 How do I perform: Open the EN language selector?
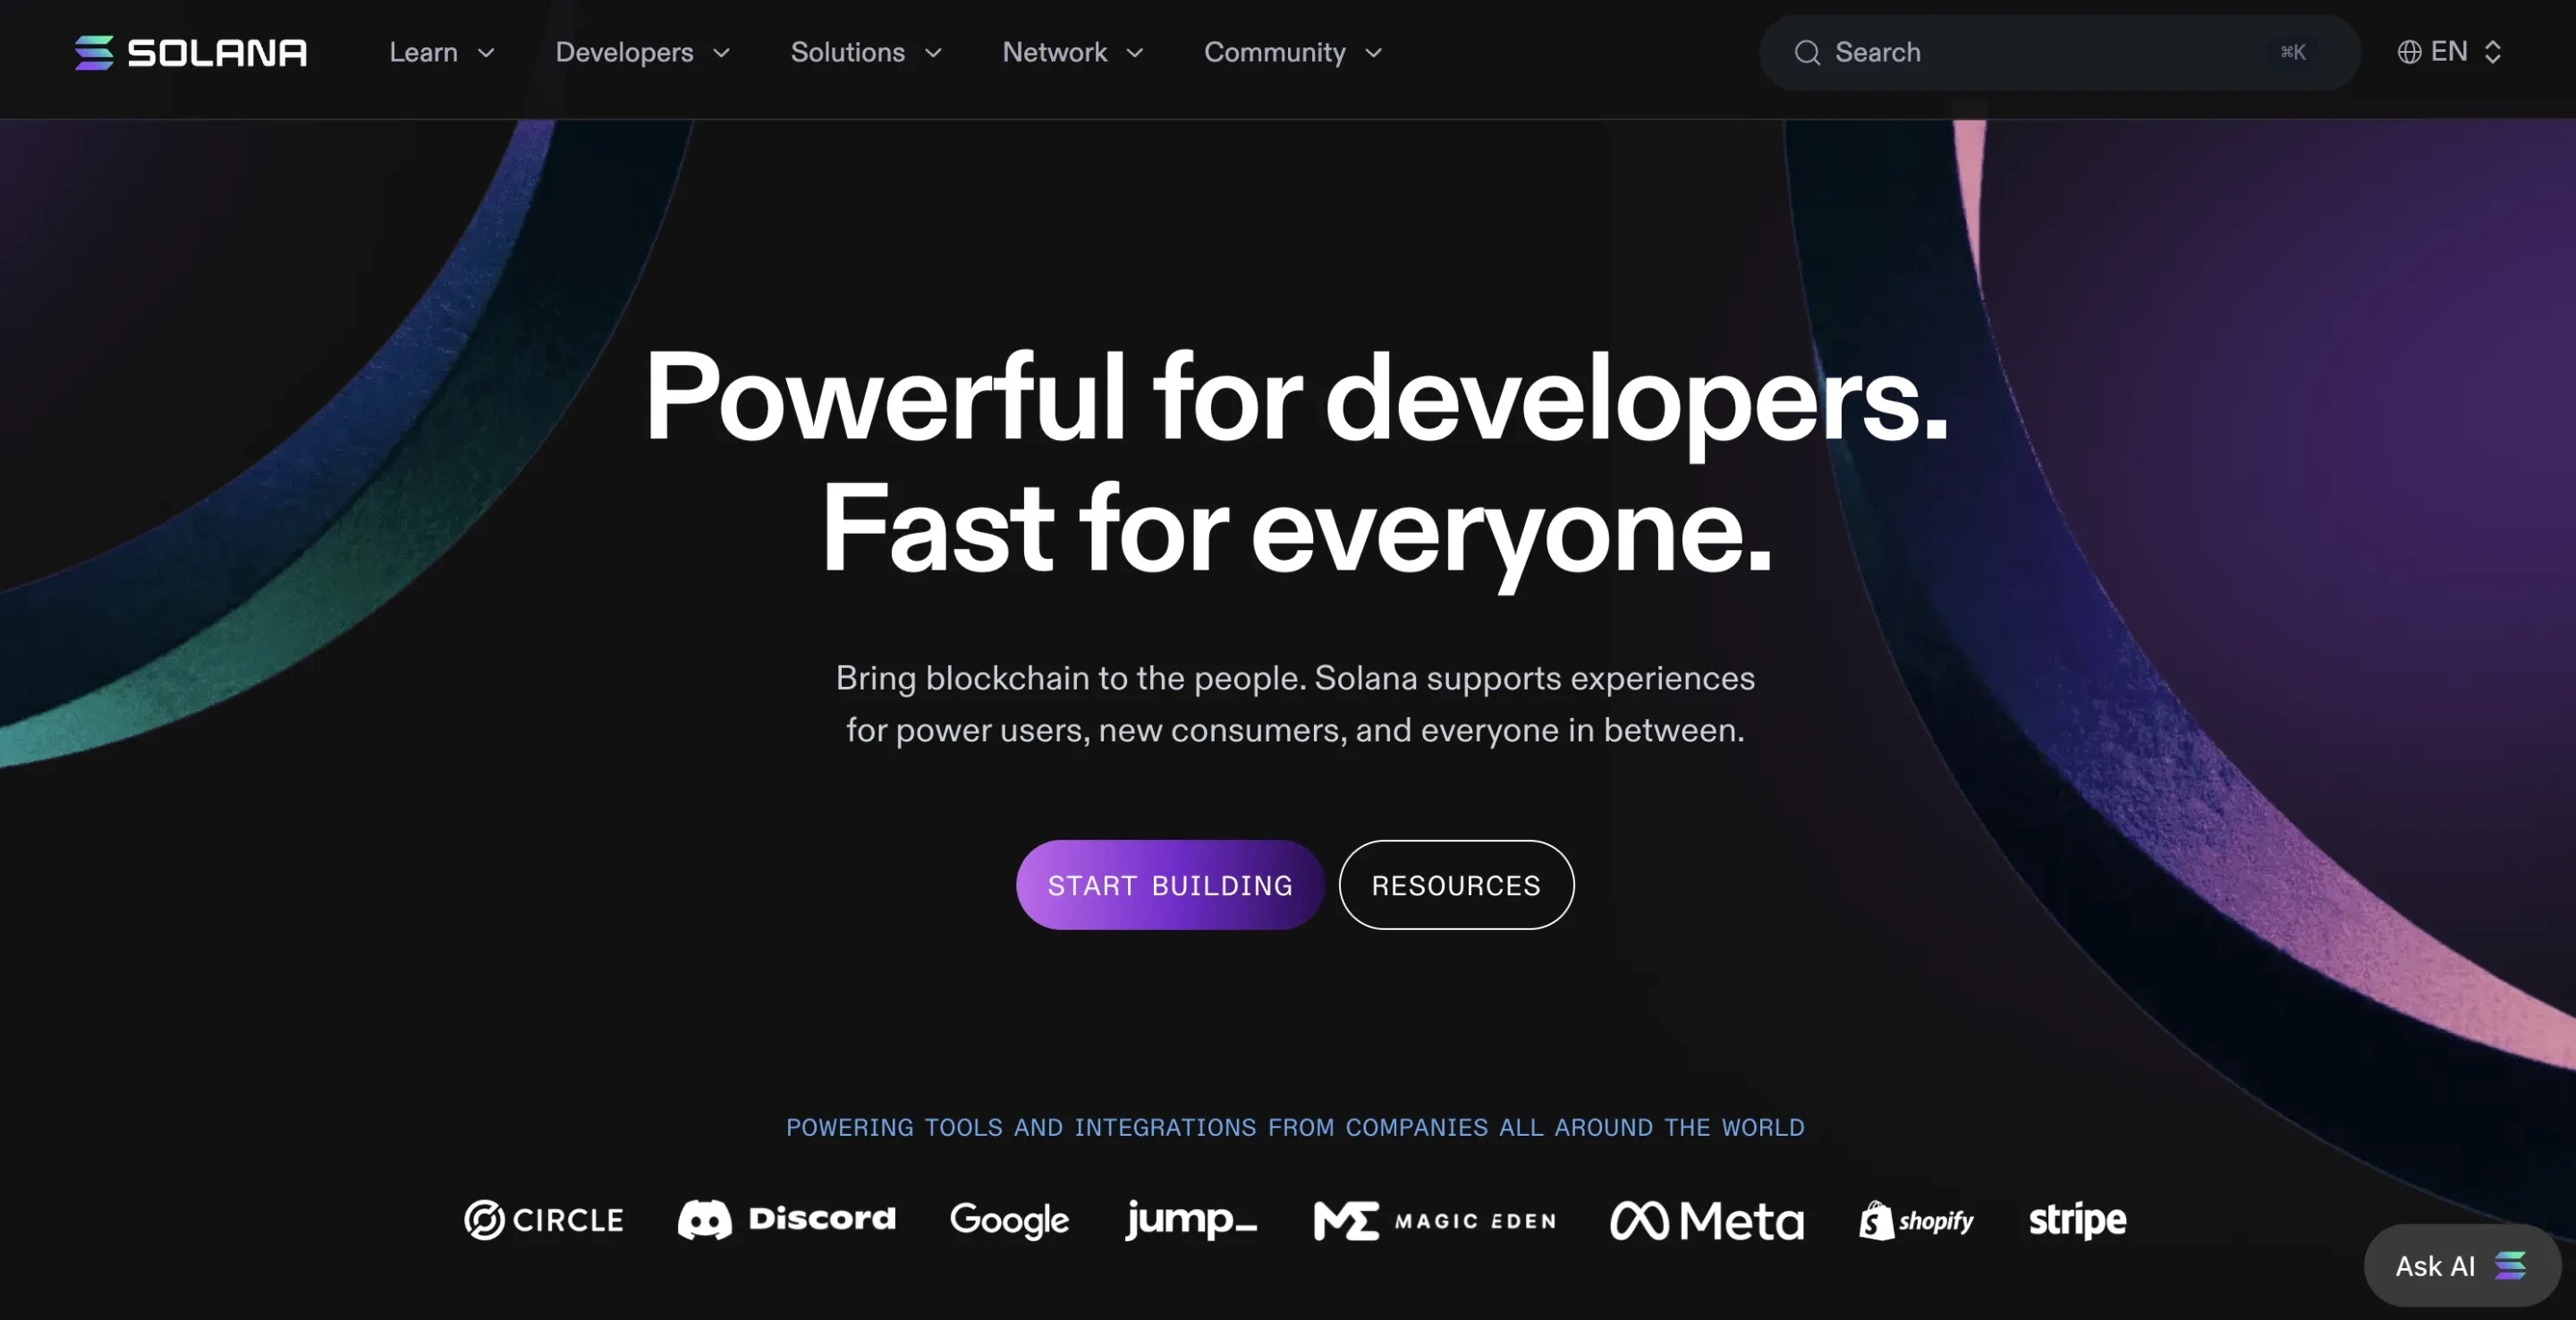point(2450,52)
